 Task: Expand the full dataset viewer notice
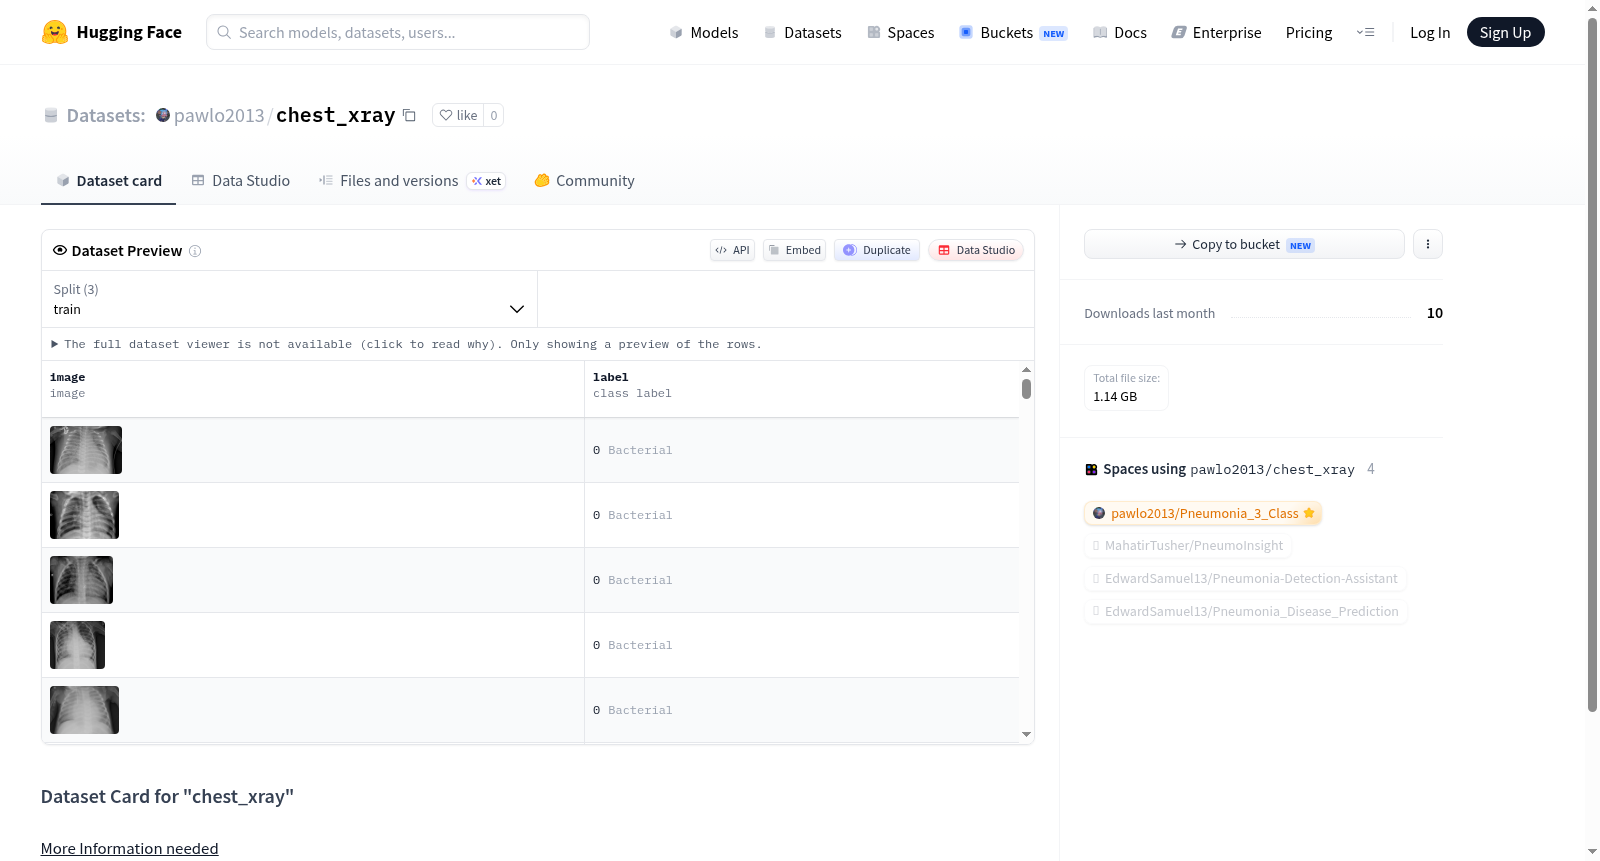(x=406, y=344)
